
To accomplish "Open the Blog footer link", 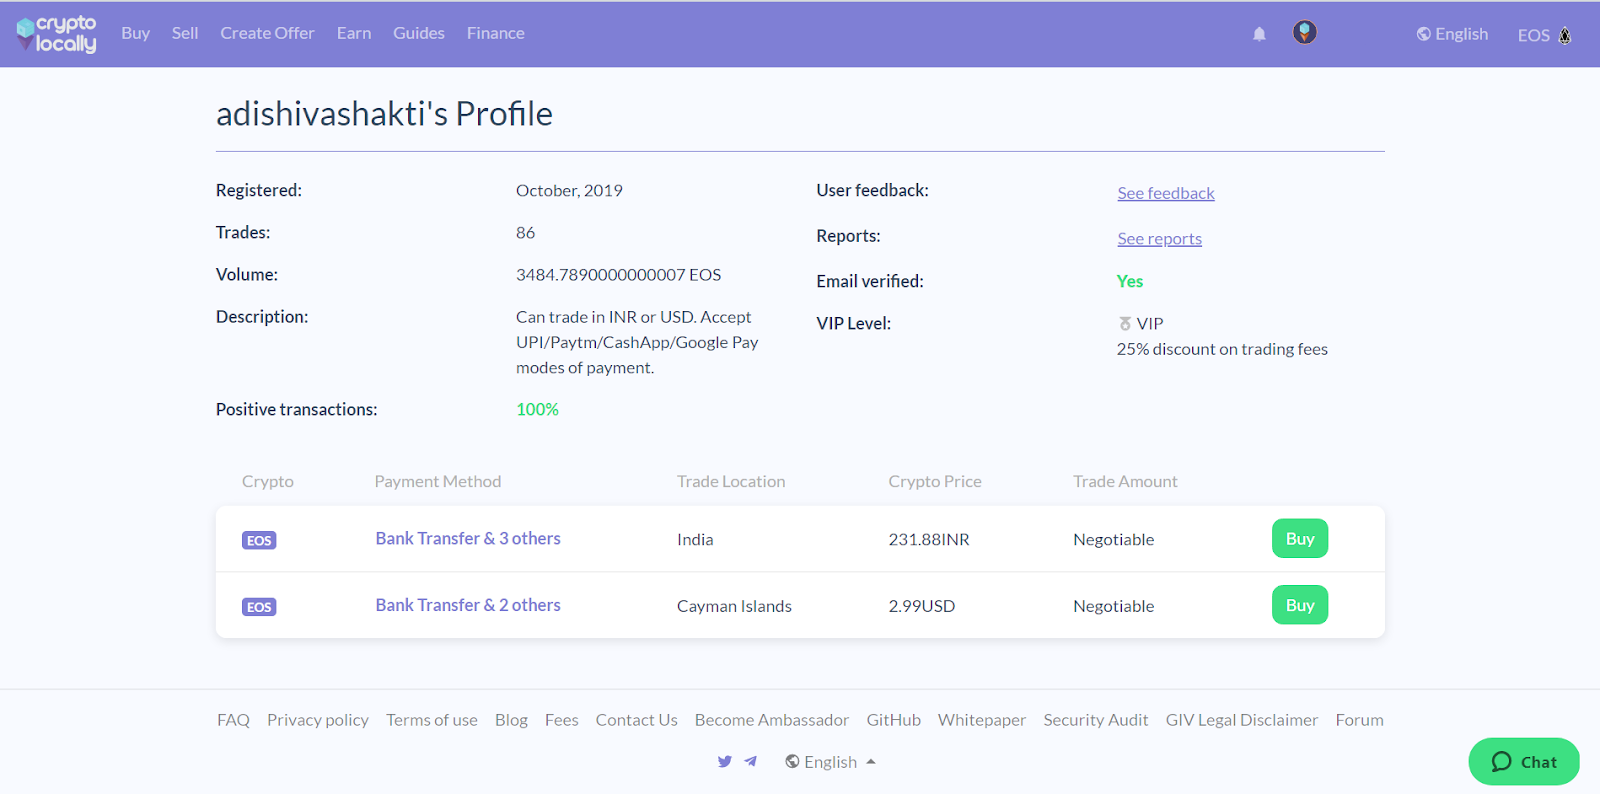I will (x=511, y=720).
